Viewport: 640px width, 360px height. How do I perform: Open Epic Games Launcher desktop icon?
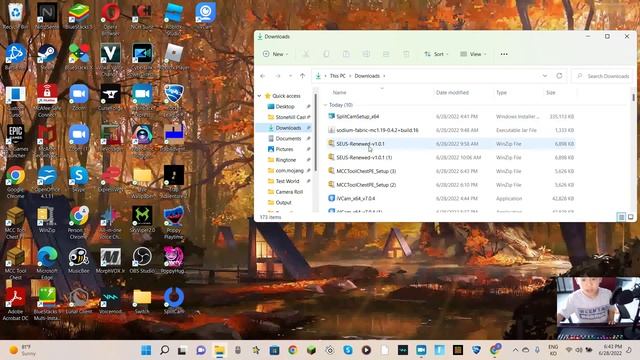(x=16, y=141)
